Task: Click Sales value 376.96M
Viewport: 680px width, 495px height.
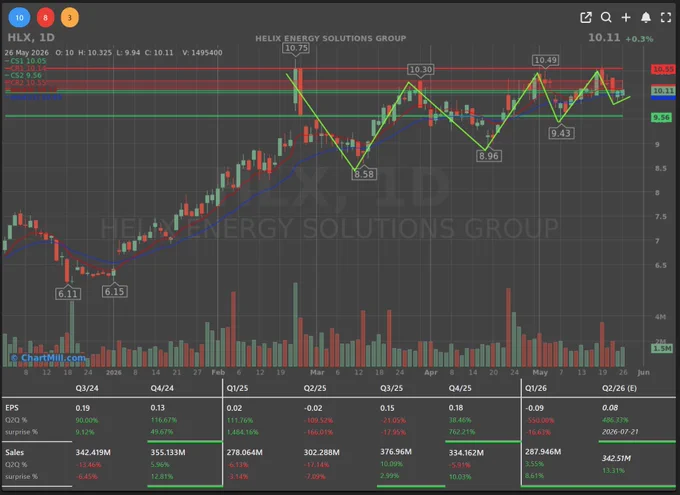Action: pyautogui.click(x=396, y=452)
